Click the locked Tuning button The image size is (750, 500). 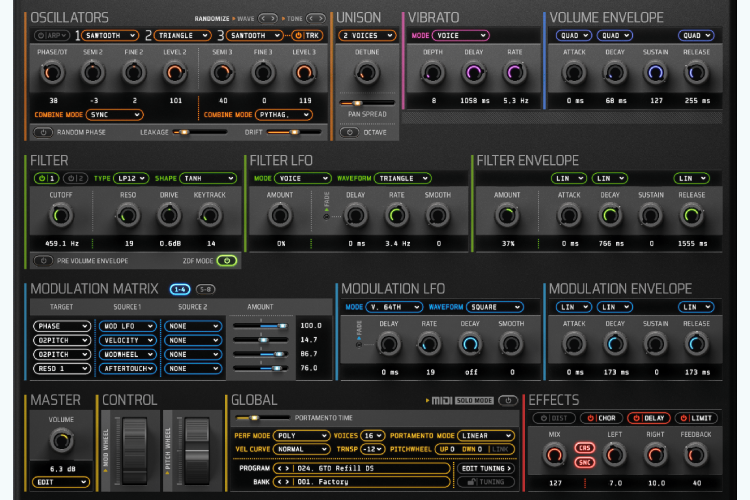[x=486, y=482]
